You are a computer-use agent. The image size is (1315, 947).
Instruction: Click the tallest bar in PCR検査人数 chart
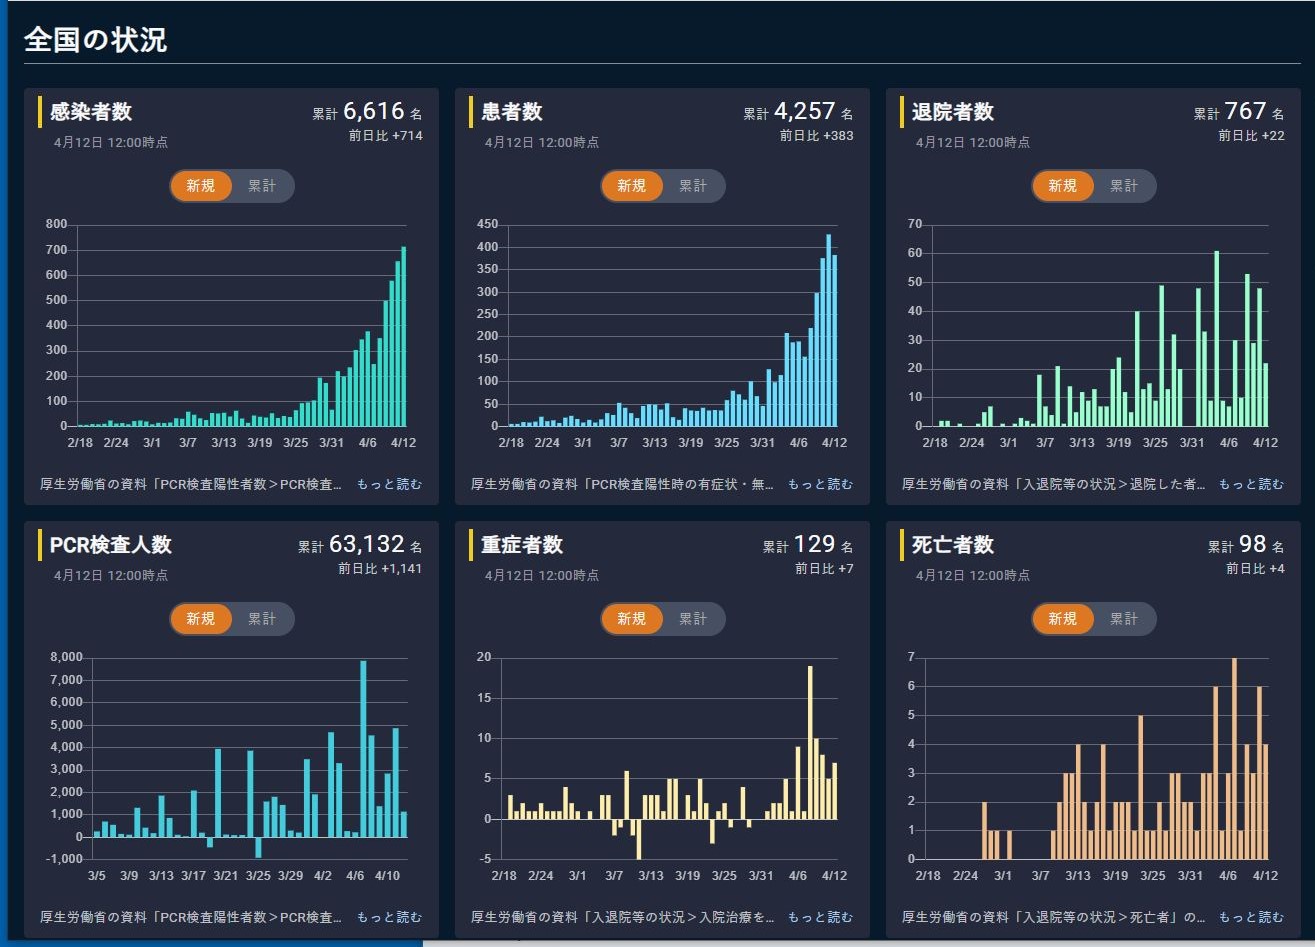(363, 748)
